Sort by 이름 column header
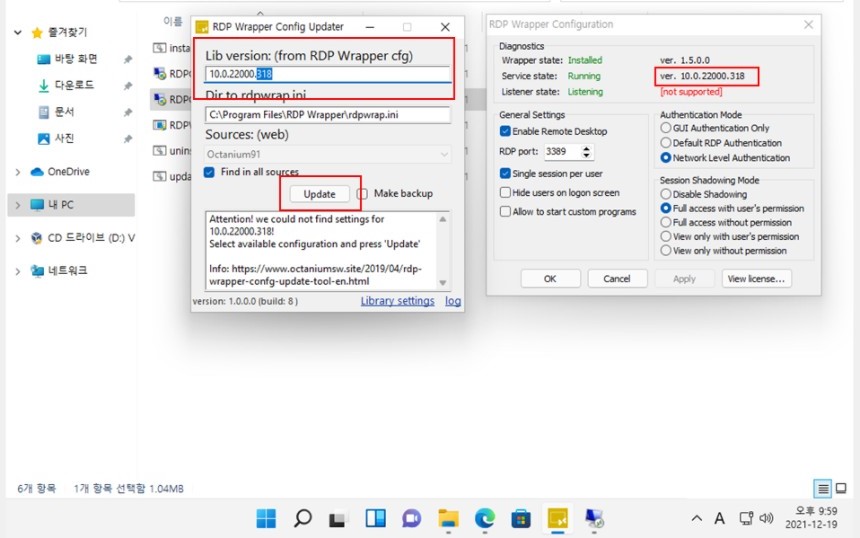The image size is (860, 538). pos(173,21)
